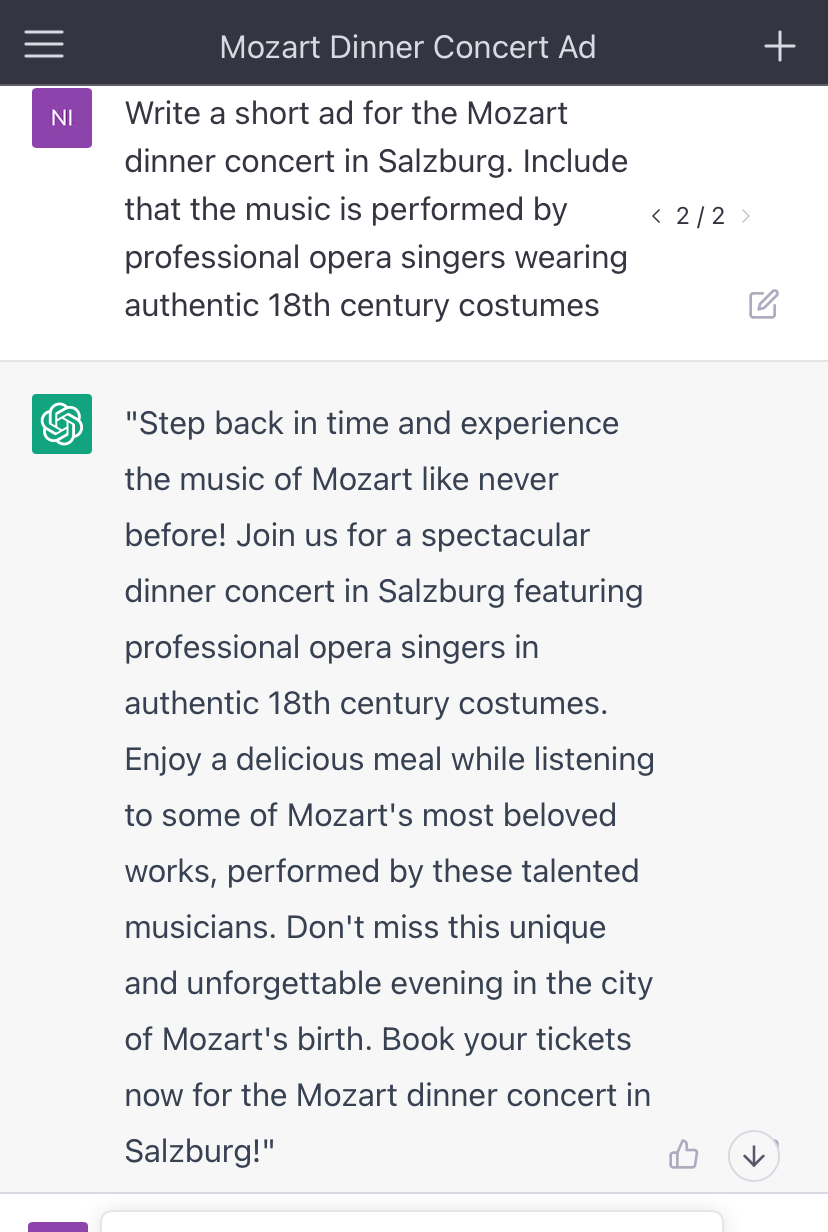Image resolution: width=828 pixels, height=1232 pixels.
Task: Click the 2 / 2 version counter
Action: [700, 216]
